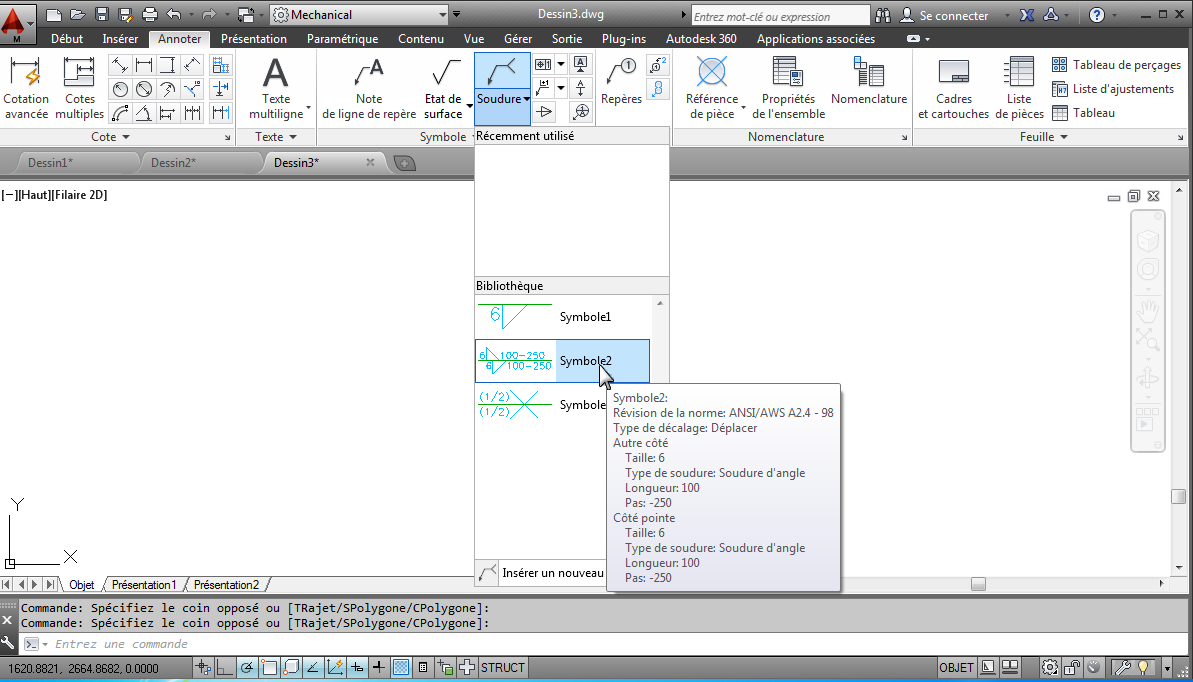This screenshot has width=1193, height=682.
Task: Switch to the Début ribbon tab
Action: 67,39
